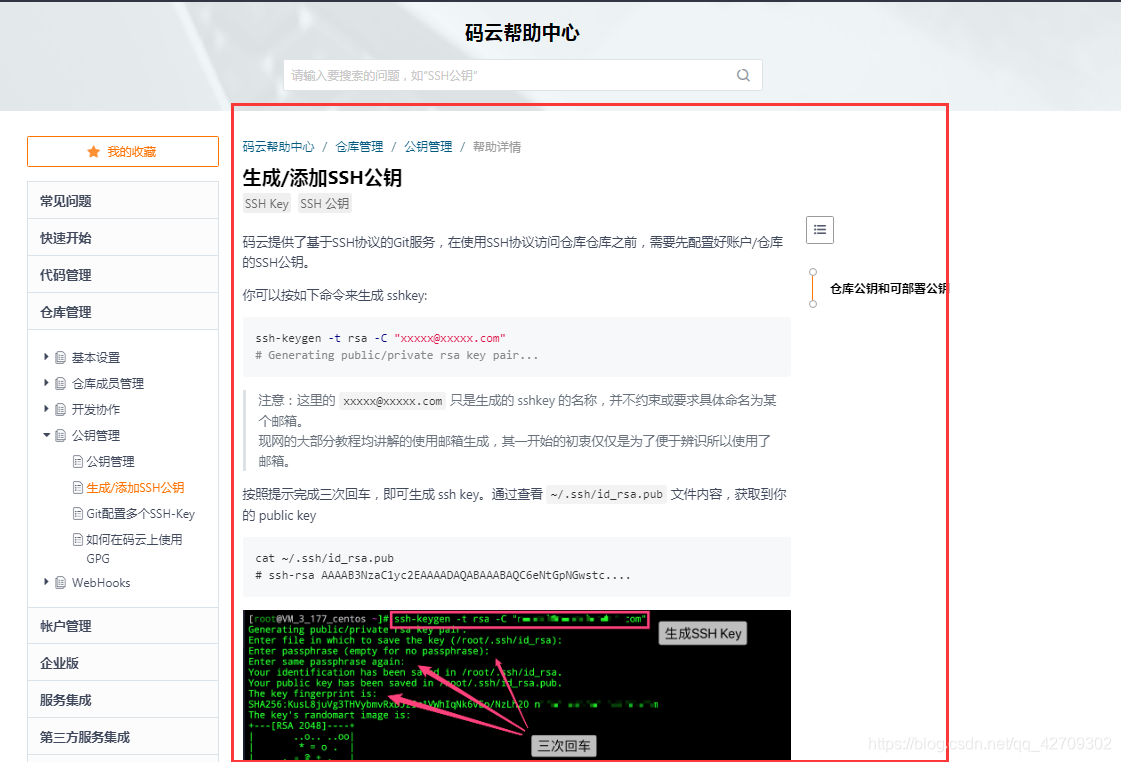Click the 帮助详情 breadcrumb text

[497, 147]
